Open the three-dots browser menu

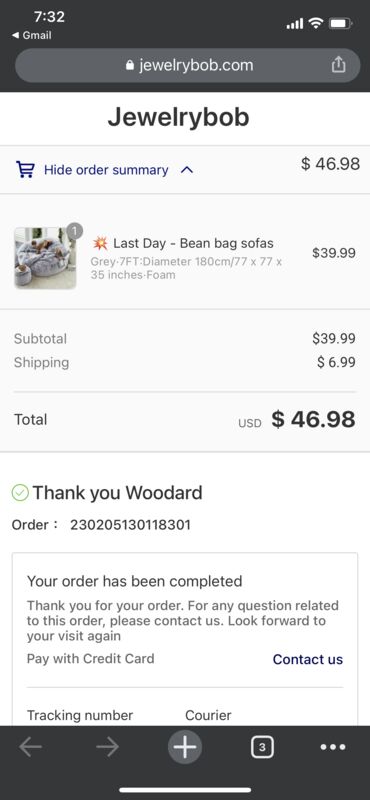[x=333, y=747]
